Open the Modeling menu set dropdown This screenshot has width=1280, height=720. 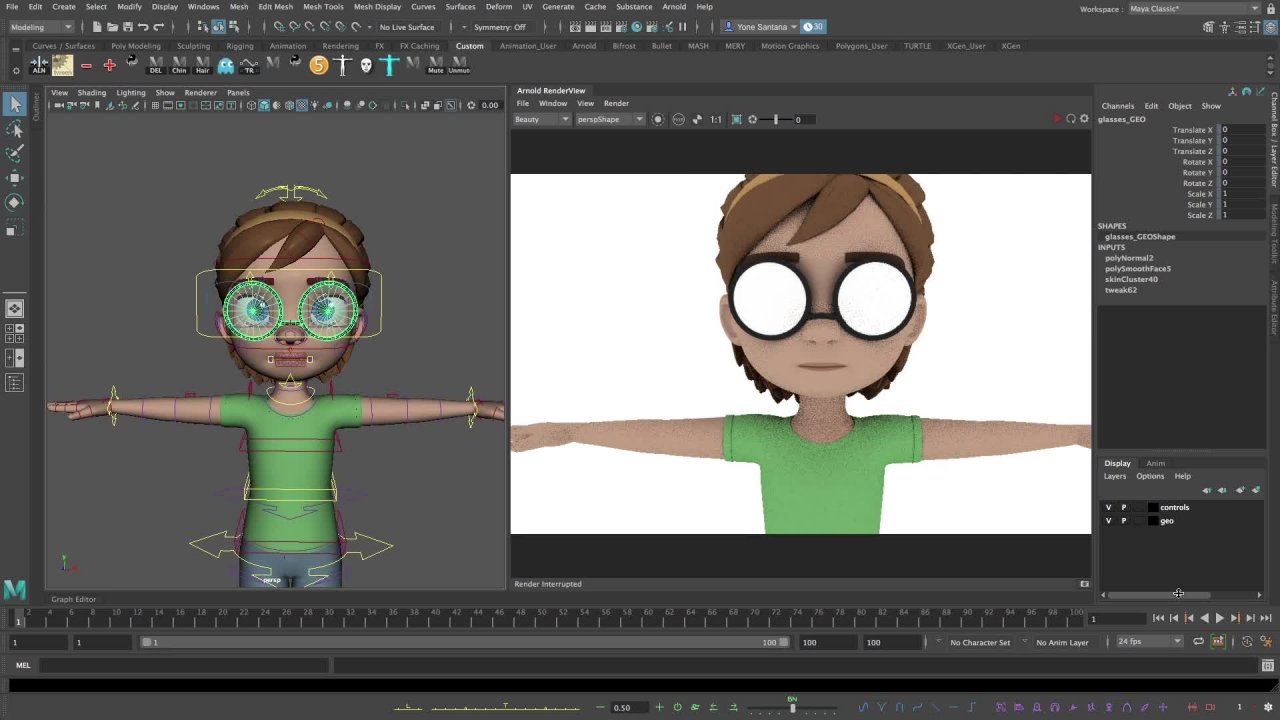(x=41, y=27)
